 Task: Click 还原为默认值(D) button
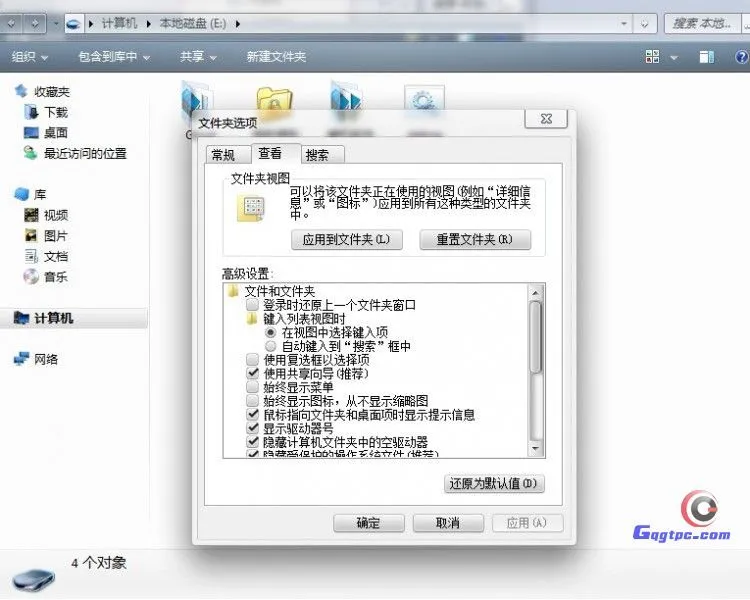(x=494, y=483)
